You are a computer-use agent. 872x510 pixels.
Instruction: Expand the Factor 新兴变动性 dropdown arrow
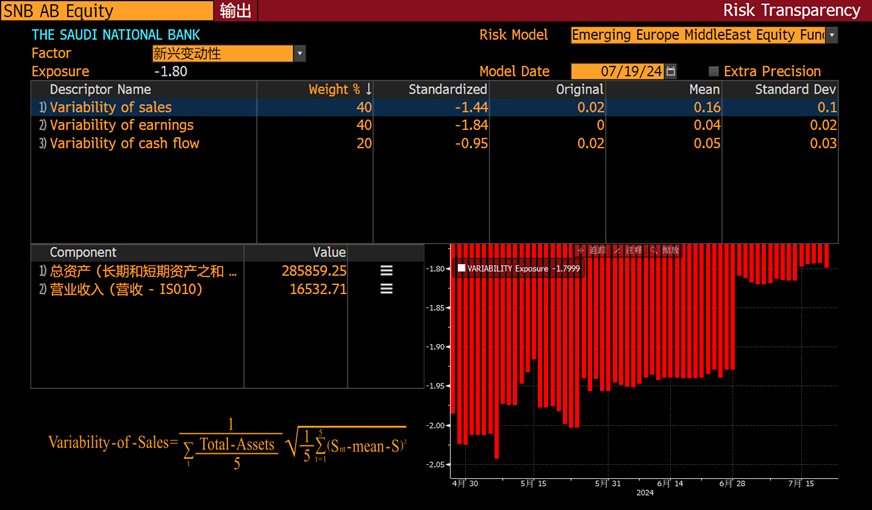[300, 53]
